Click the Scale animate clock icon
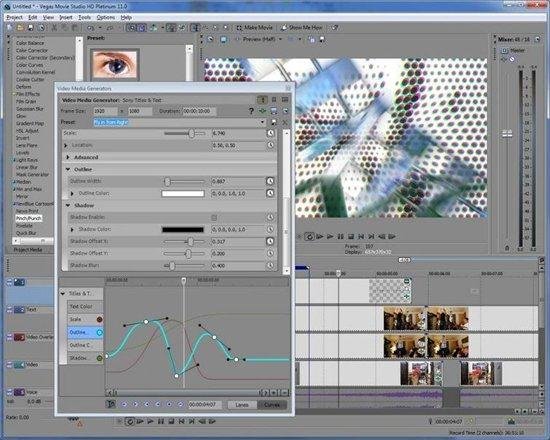Screen dimensions: 550x440 coord(270,133)
